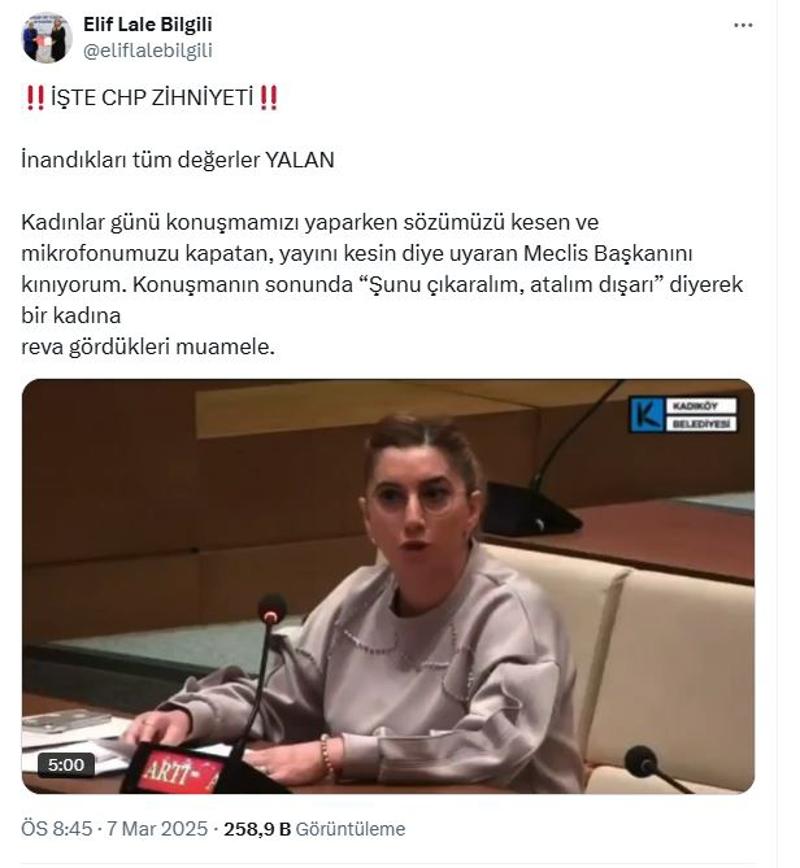
Task: Click the black microphone beside the beige seat
Action: click(x=641, y=762)
